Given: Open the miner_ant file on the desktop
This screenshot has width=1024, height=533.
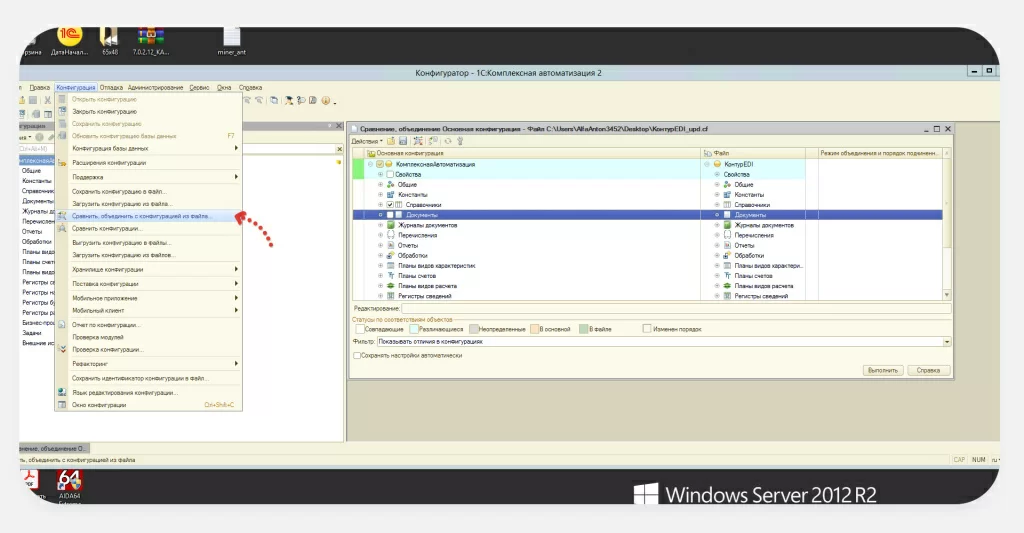Looking at the screenshot, I should pyautogui.click(x=231, y=38).
